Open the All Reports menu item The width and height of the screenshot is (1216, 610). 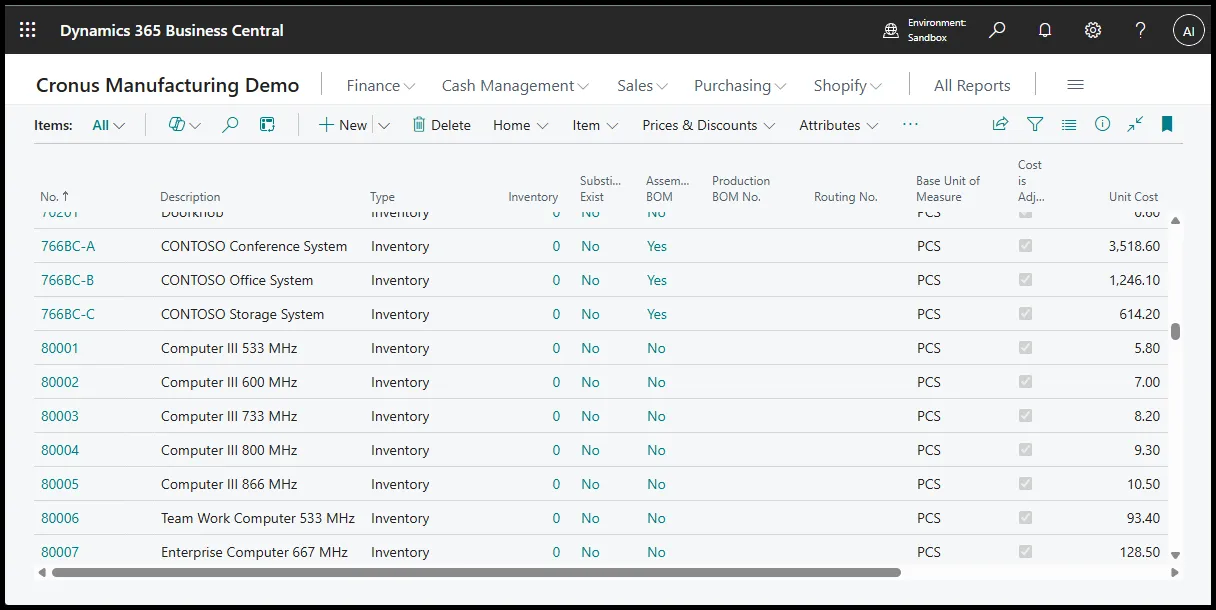972,86
